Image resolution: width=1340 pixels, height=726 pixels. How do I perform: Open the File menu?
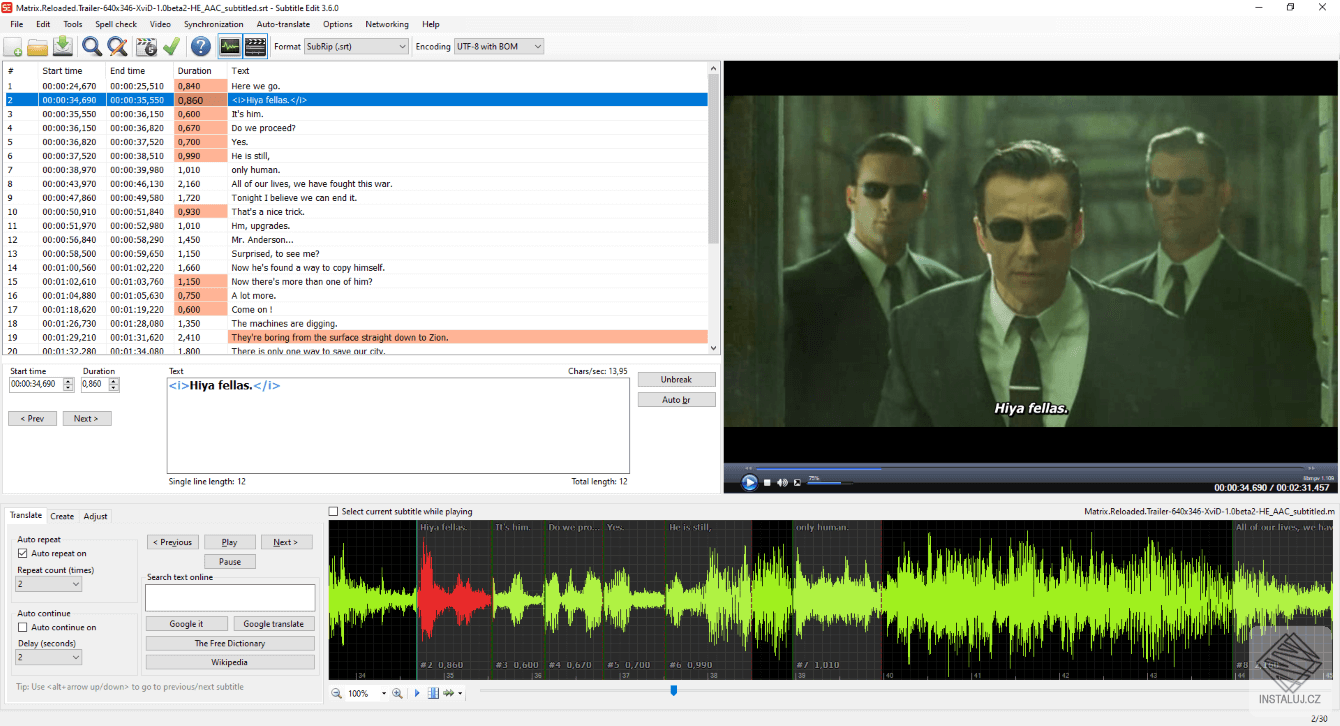pyautogui.click(x=17, y=24)
